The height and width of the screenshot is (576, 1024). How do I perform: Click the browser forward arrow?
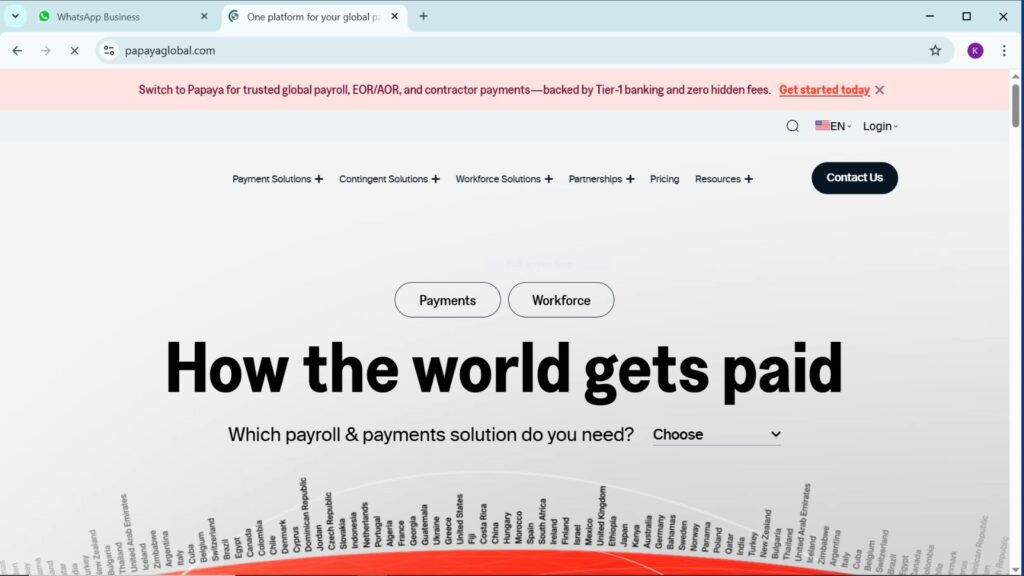tap(45, 50)
